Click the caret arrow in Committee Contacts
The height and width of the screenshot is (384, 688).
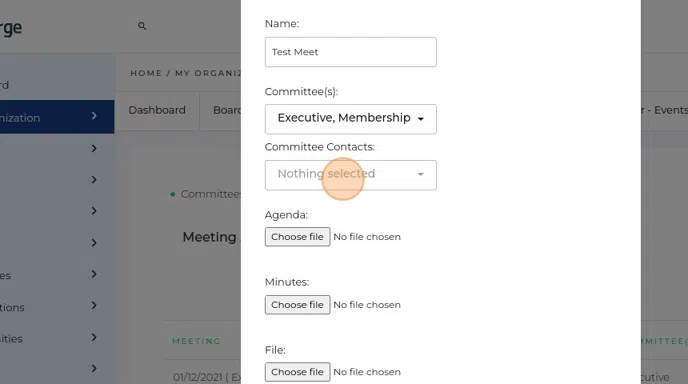421,174
